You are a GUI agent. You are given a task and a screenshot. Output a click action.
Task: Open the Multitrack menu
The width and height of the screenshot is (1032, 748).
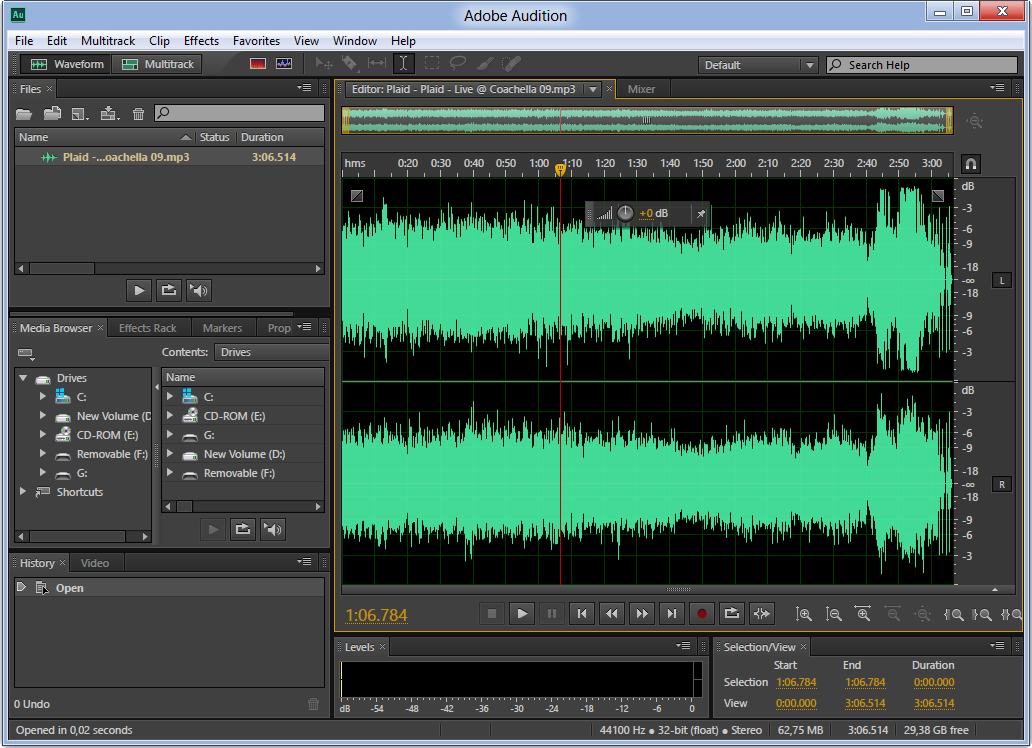(x=108, y=41)
